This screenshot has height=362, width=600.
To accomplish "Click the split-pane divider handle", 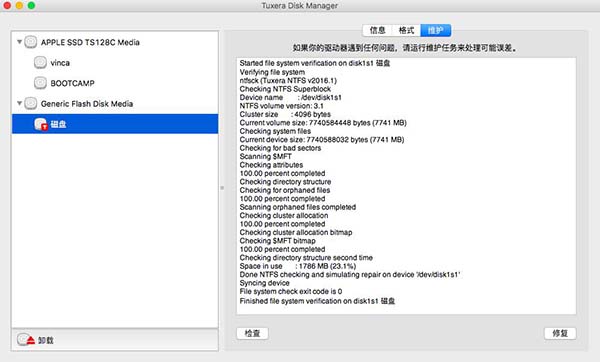I will [222, 188].
